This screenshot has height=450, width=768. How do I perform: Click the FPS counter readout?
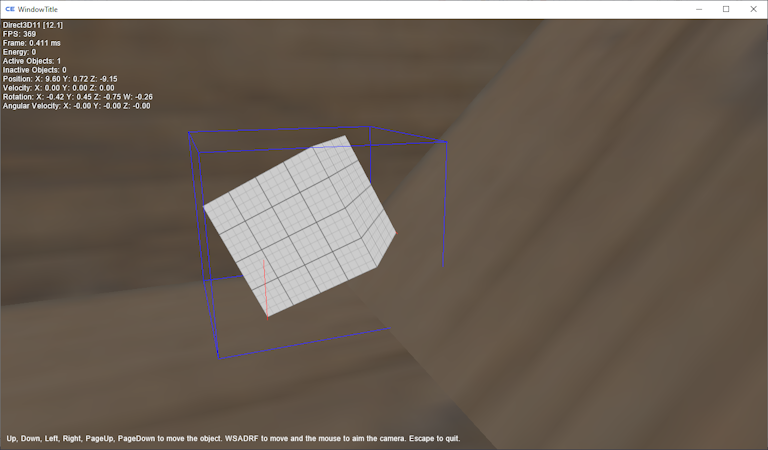20,34
